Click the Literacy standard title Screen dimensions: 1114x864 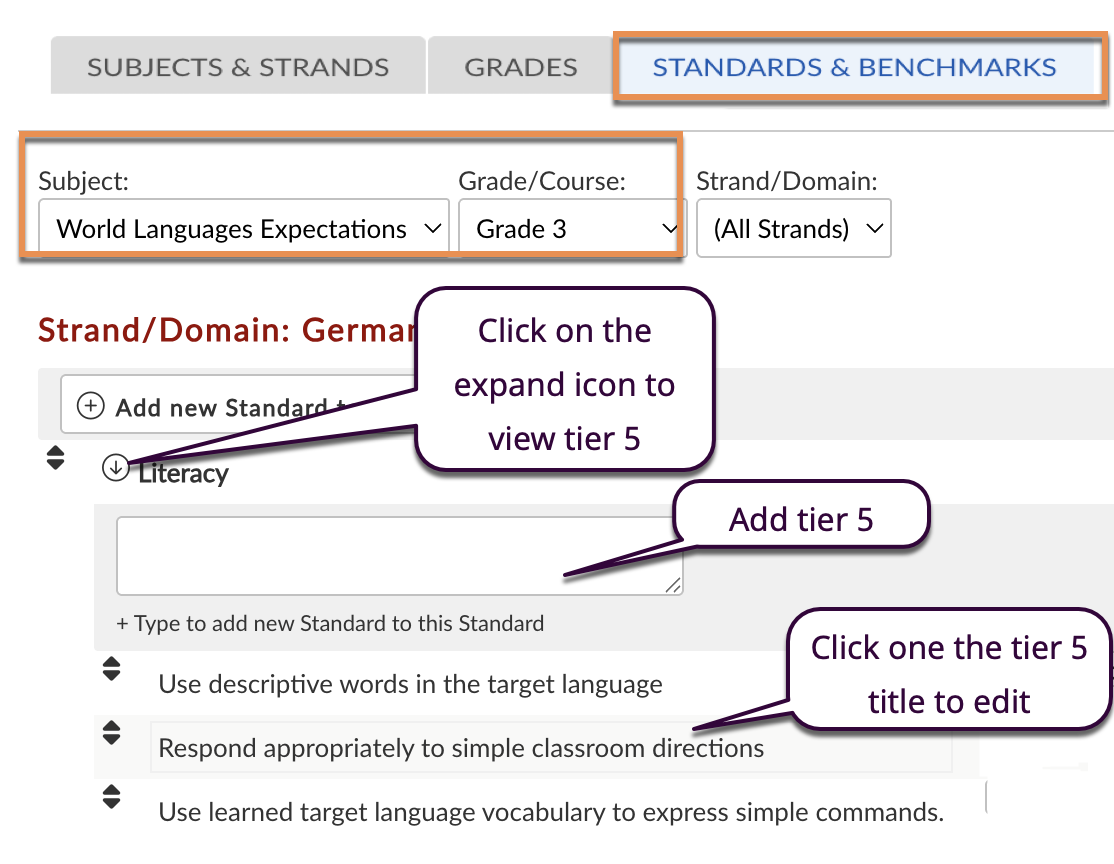[183, 473]
